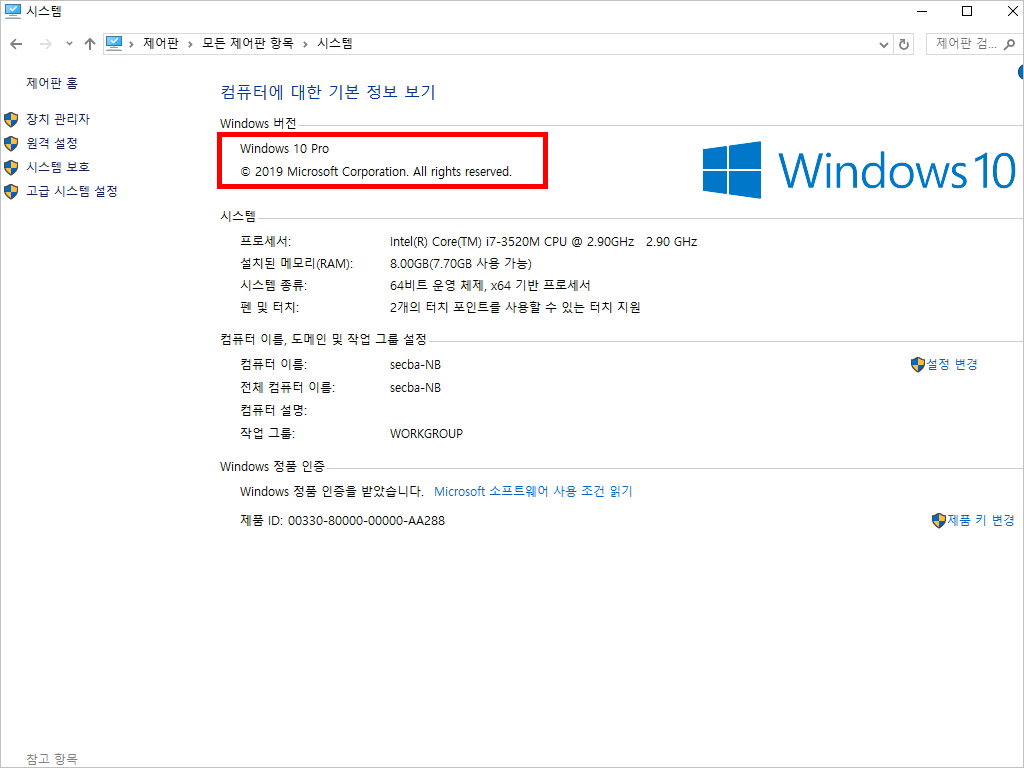Expand chevron after 제어판 breadcrumb

pos(190,44)
